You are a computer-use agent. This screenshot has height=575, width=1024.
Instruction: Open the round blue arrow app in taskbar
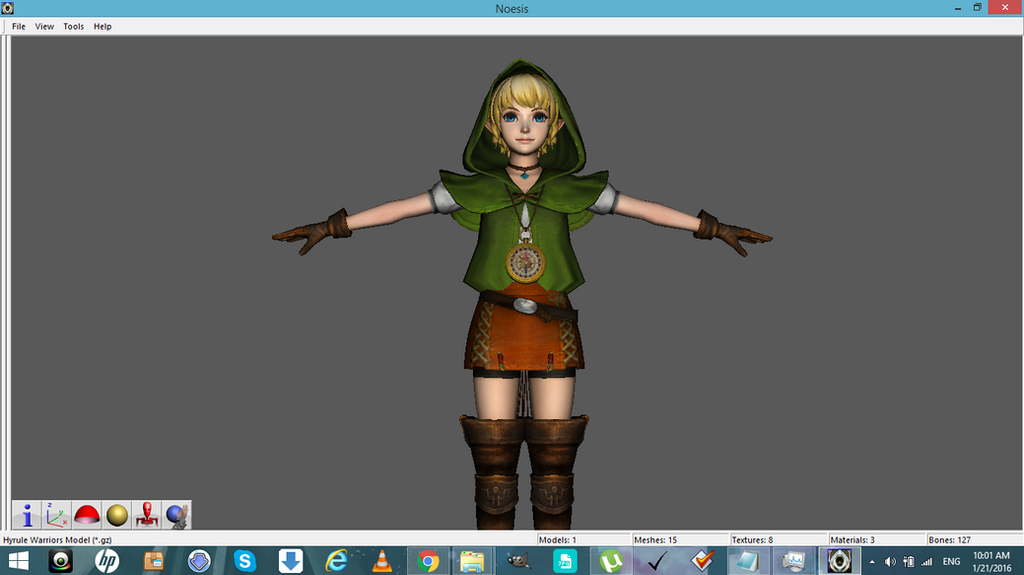[199, 561]
